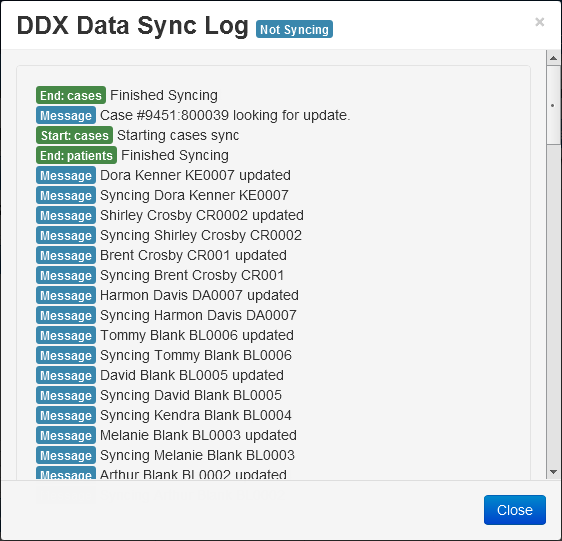Click scrollbar up arrow
Image resolution: width=562 pixels, height=541 pixels.
pyautogui.click(x=553, y=58)
